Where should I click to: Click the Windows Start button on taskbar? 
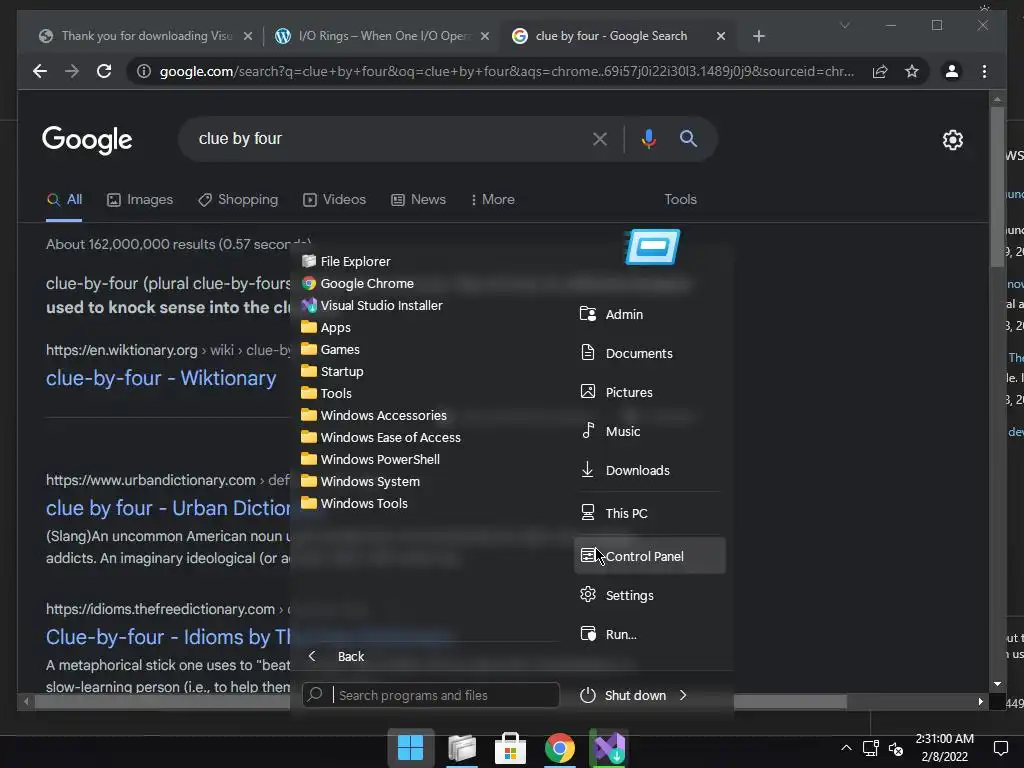click(x=411, y=748)
